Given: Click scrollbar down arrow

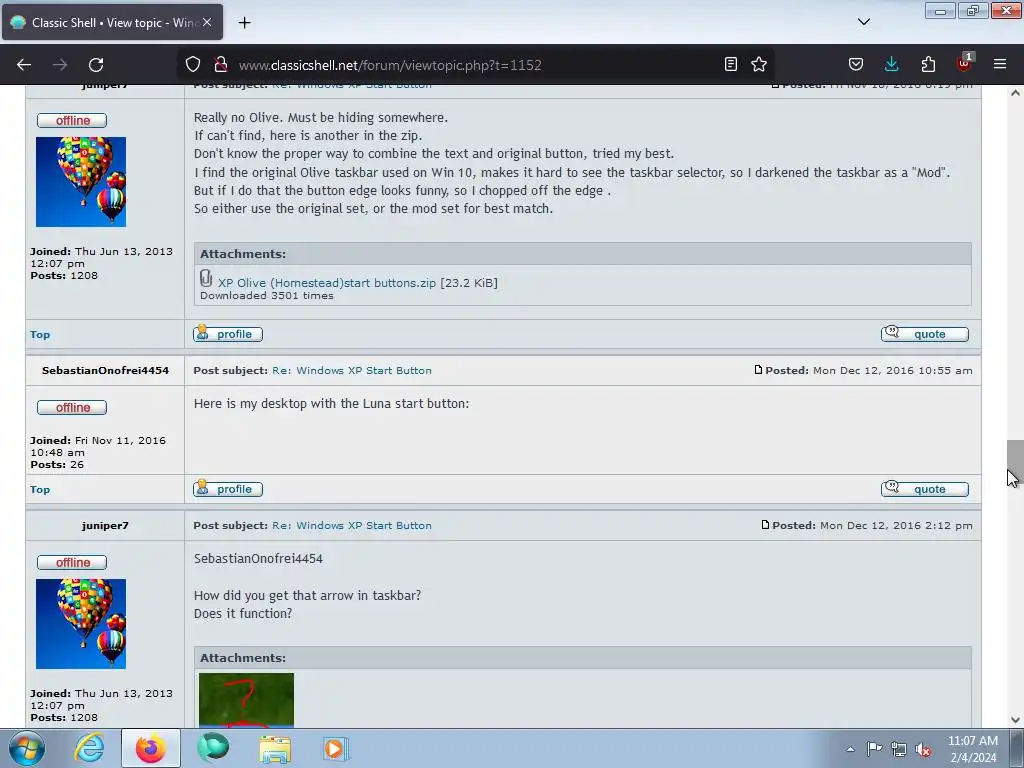Looking at the screenshot, I should coord(1015,720).
